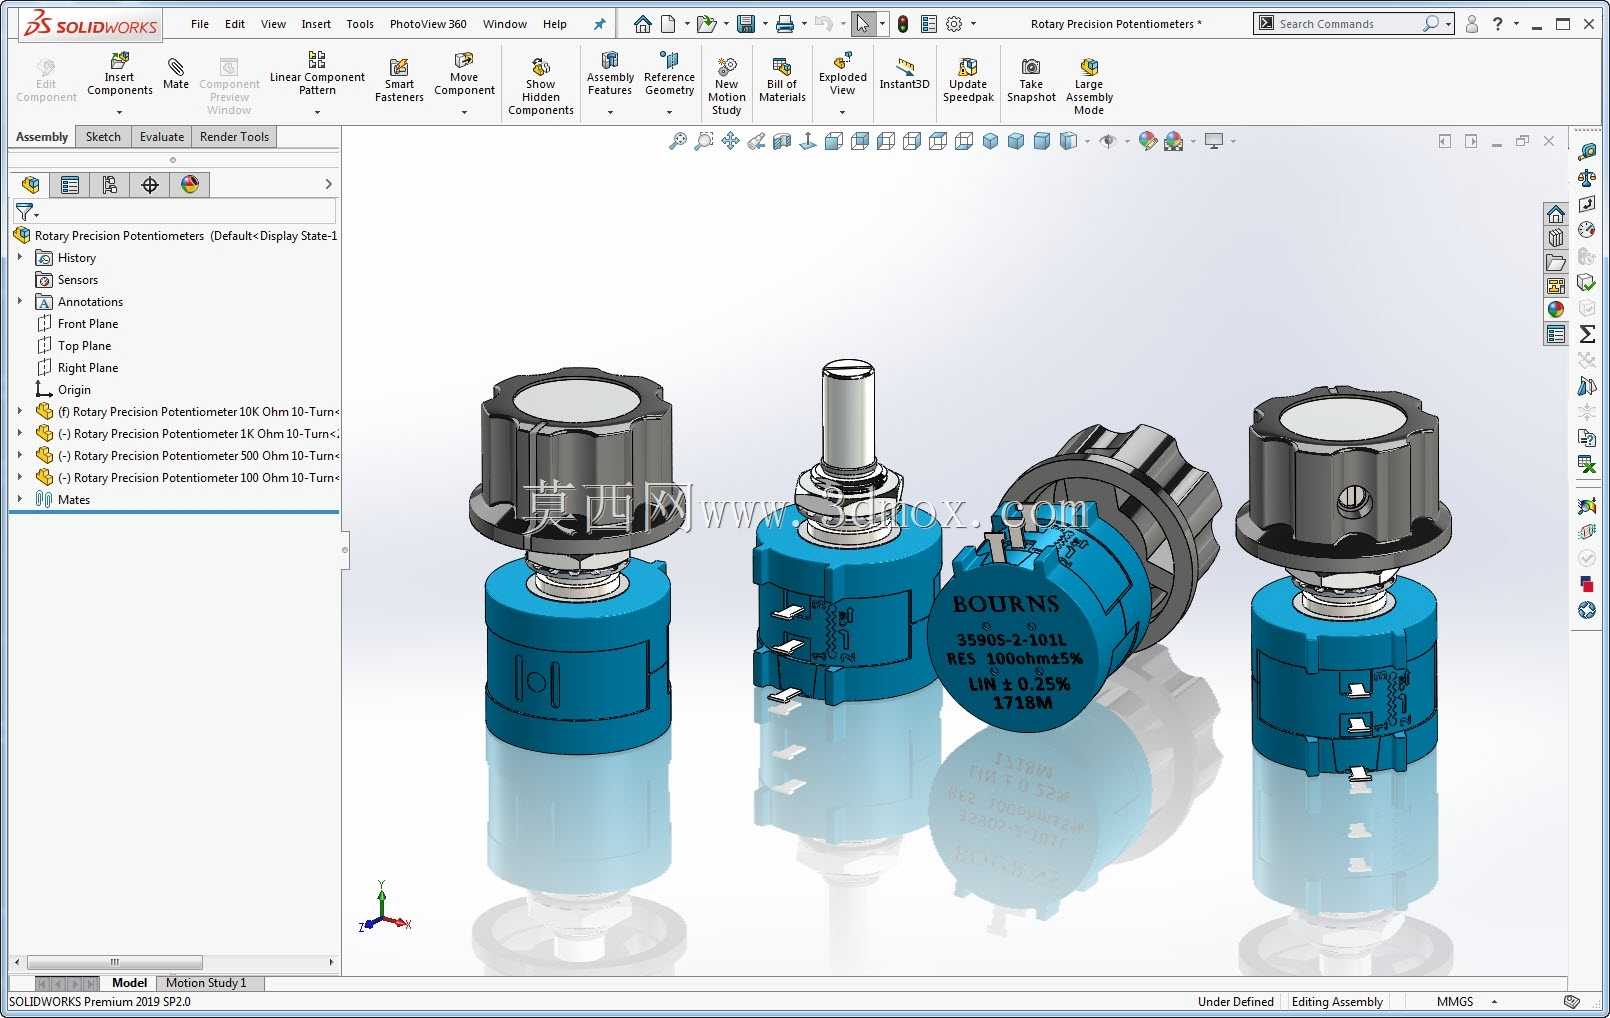Click the Linear Component Pattern button
The width and height of the screenshot is (1610, 1018).
click(x=317, y=76)
